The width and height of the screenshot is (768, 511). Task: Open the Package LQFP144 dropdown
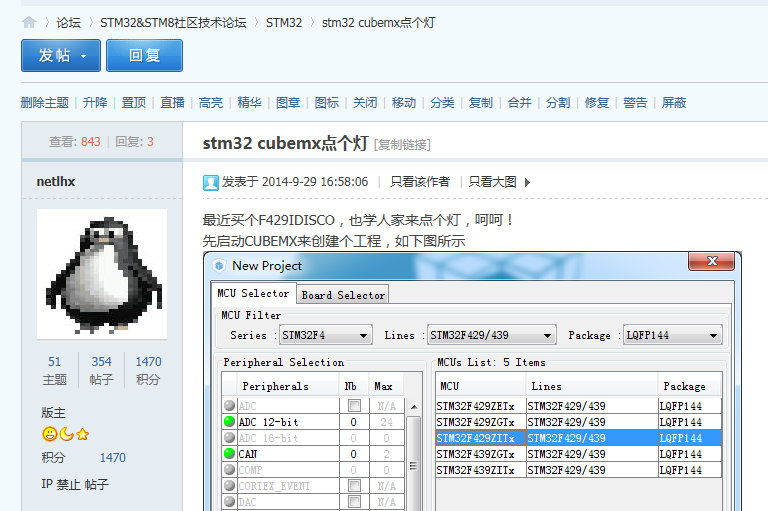pyautogui.click(x=672, y=335)
